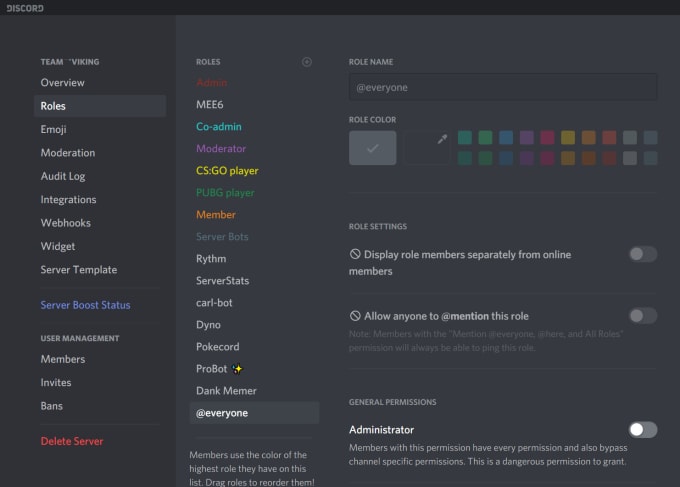Choose the dark orange swatch in bottom row

[588, 158]
